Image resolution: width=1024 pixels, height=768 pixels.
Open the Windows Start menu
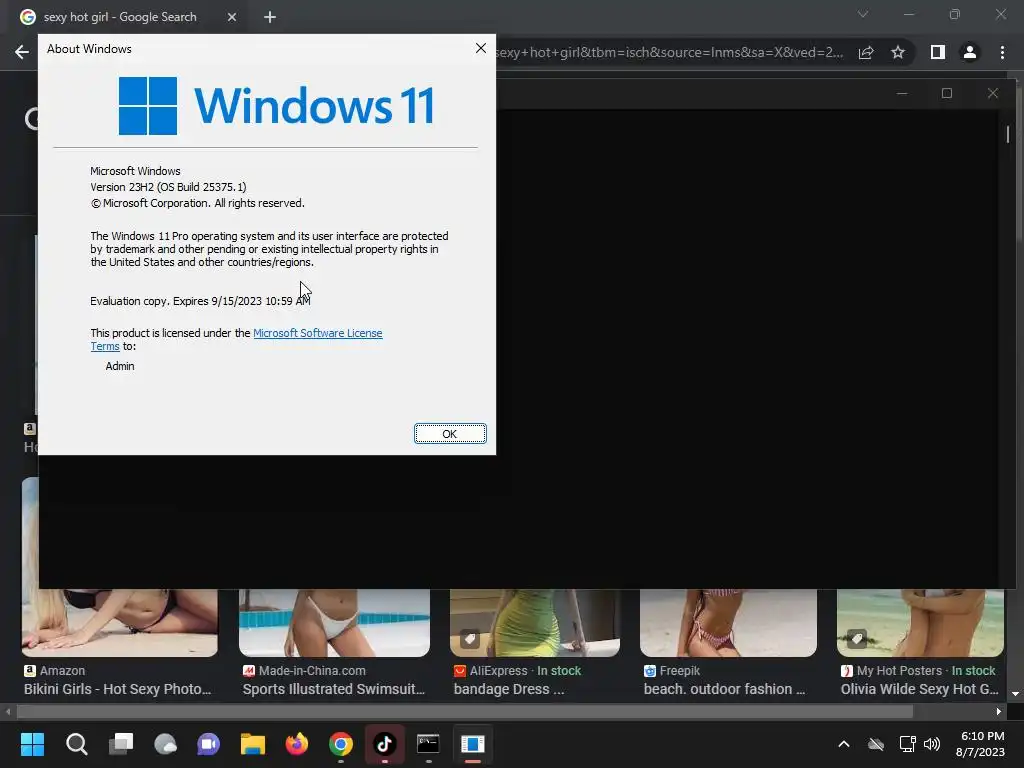click(x=32, y=744)
